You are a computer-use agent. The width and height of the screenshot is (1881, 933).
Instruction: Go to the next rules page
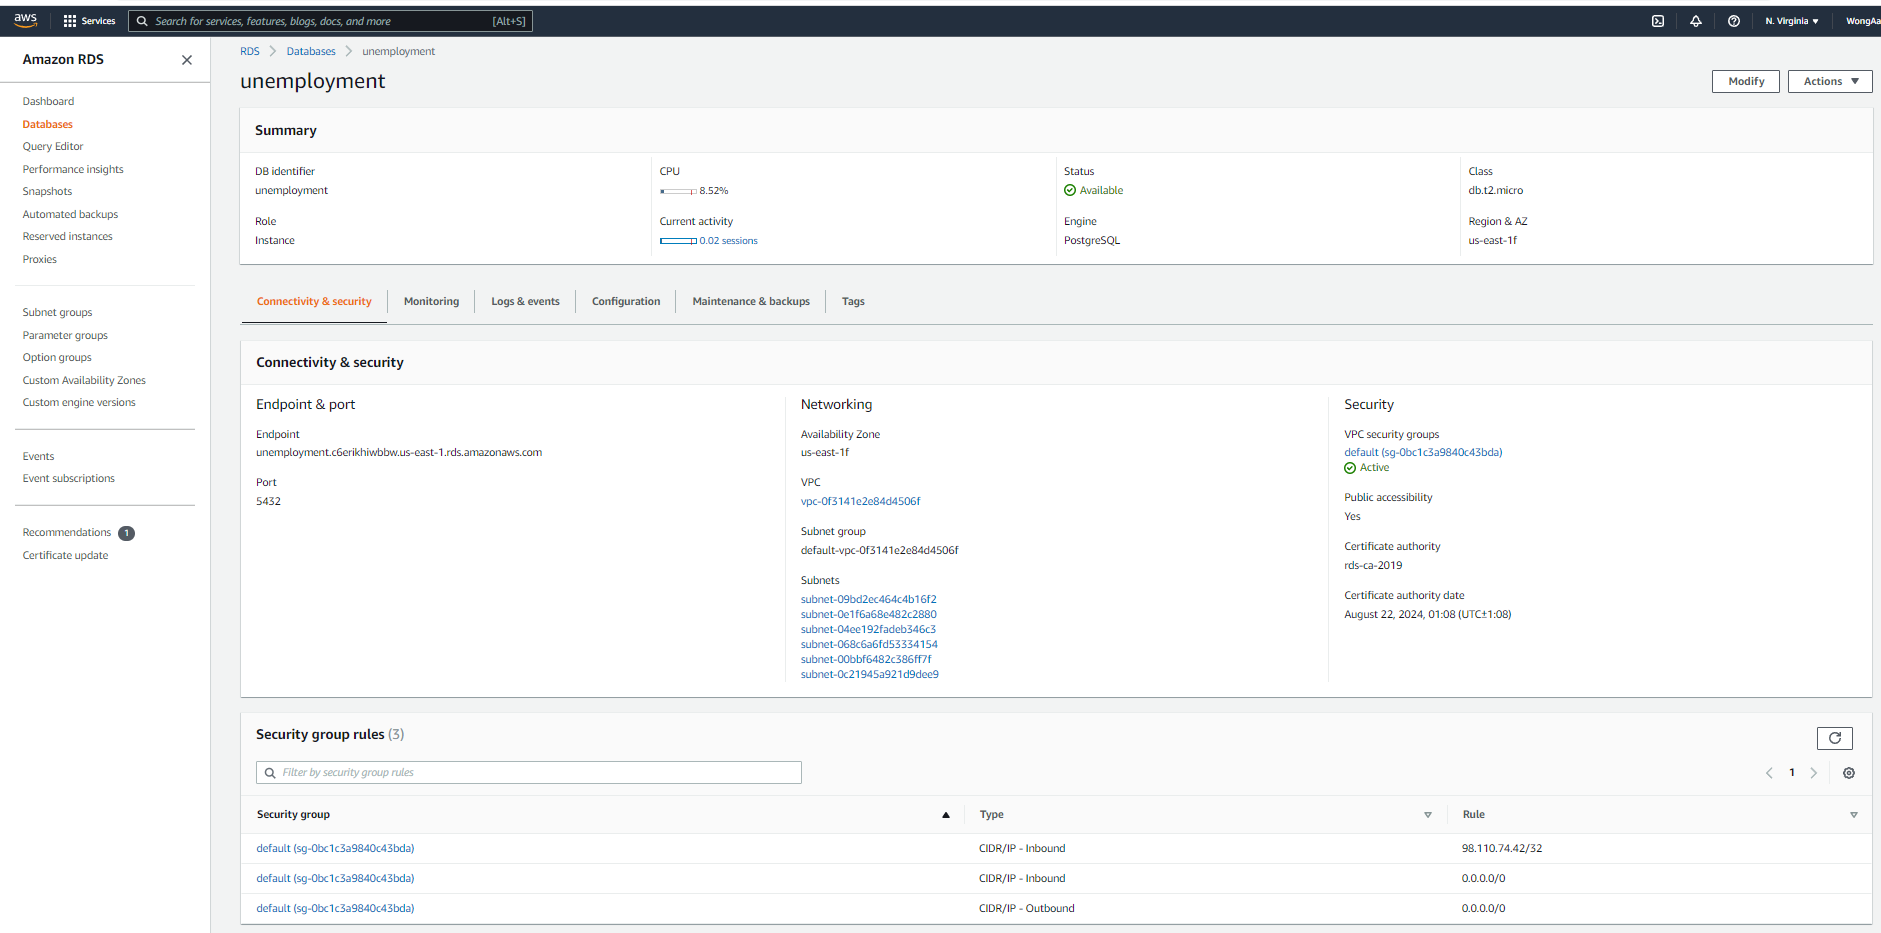click(x=1813, y=773)
